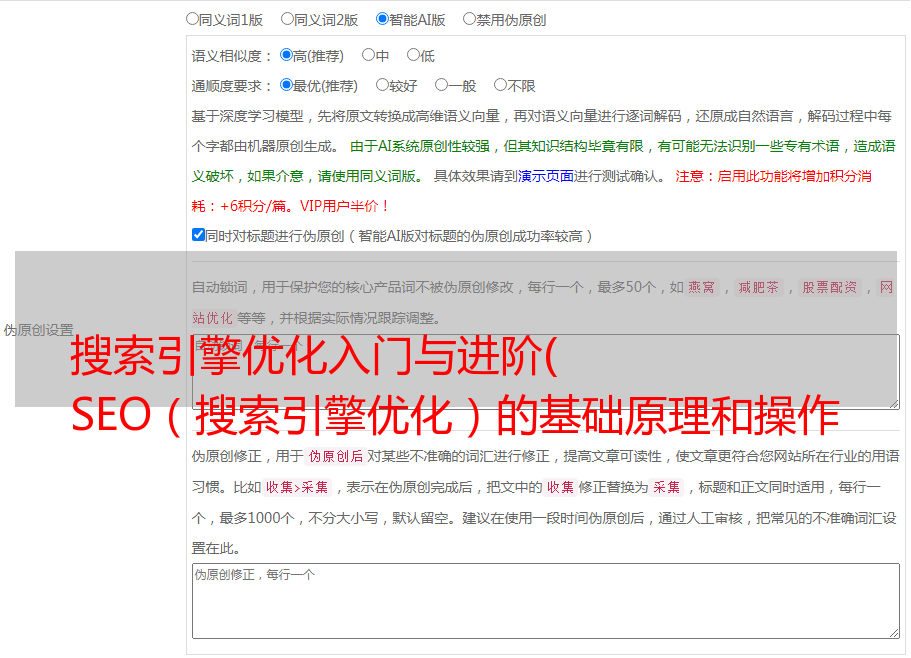
Task: Click the 语义相似度 label
Action: click(x=232, y=56)
